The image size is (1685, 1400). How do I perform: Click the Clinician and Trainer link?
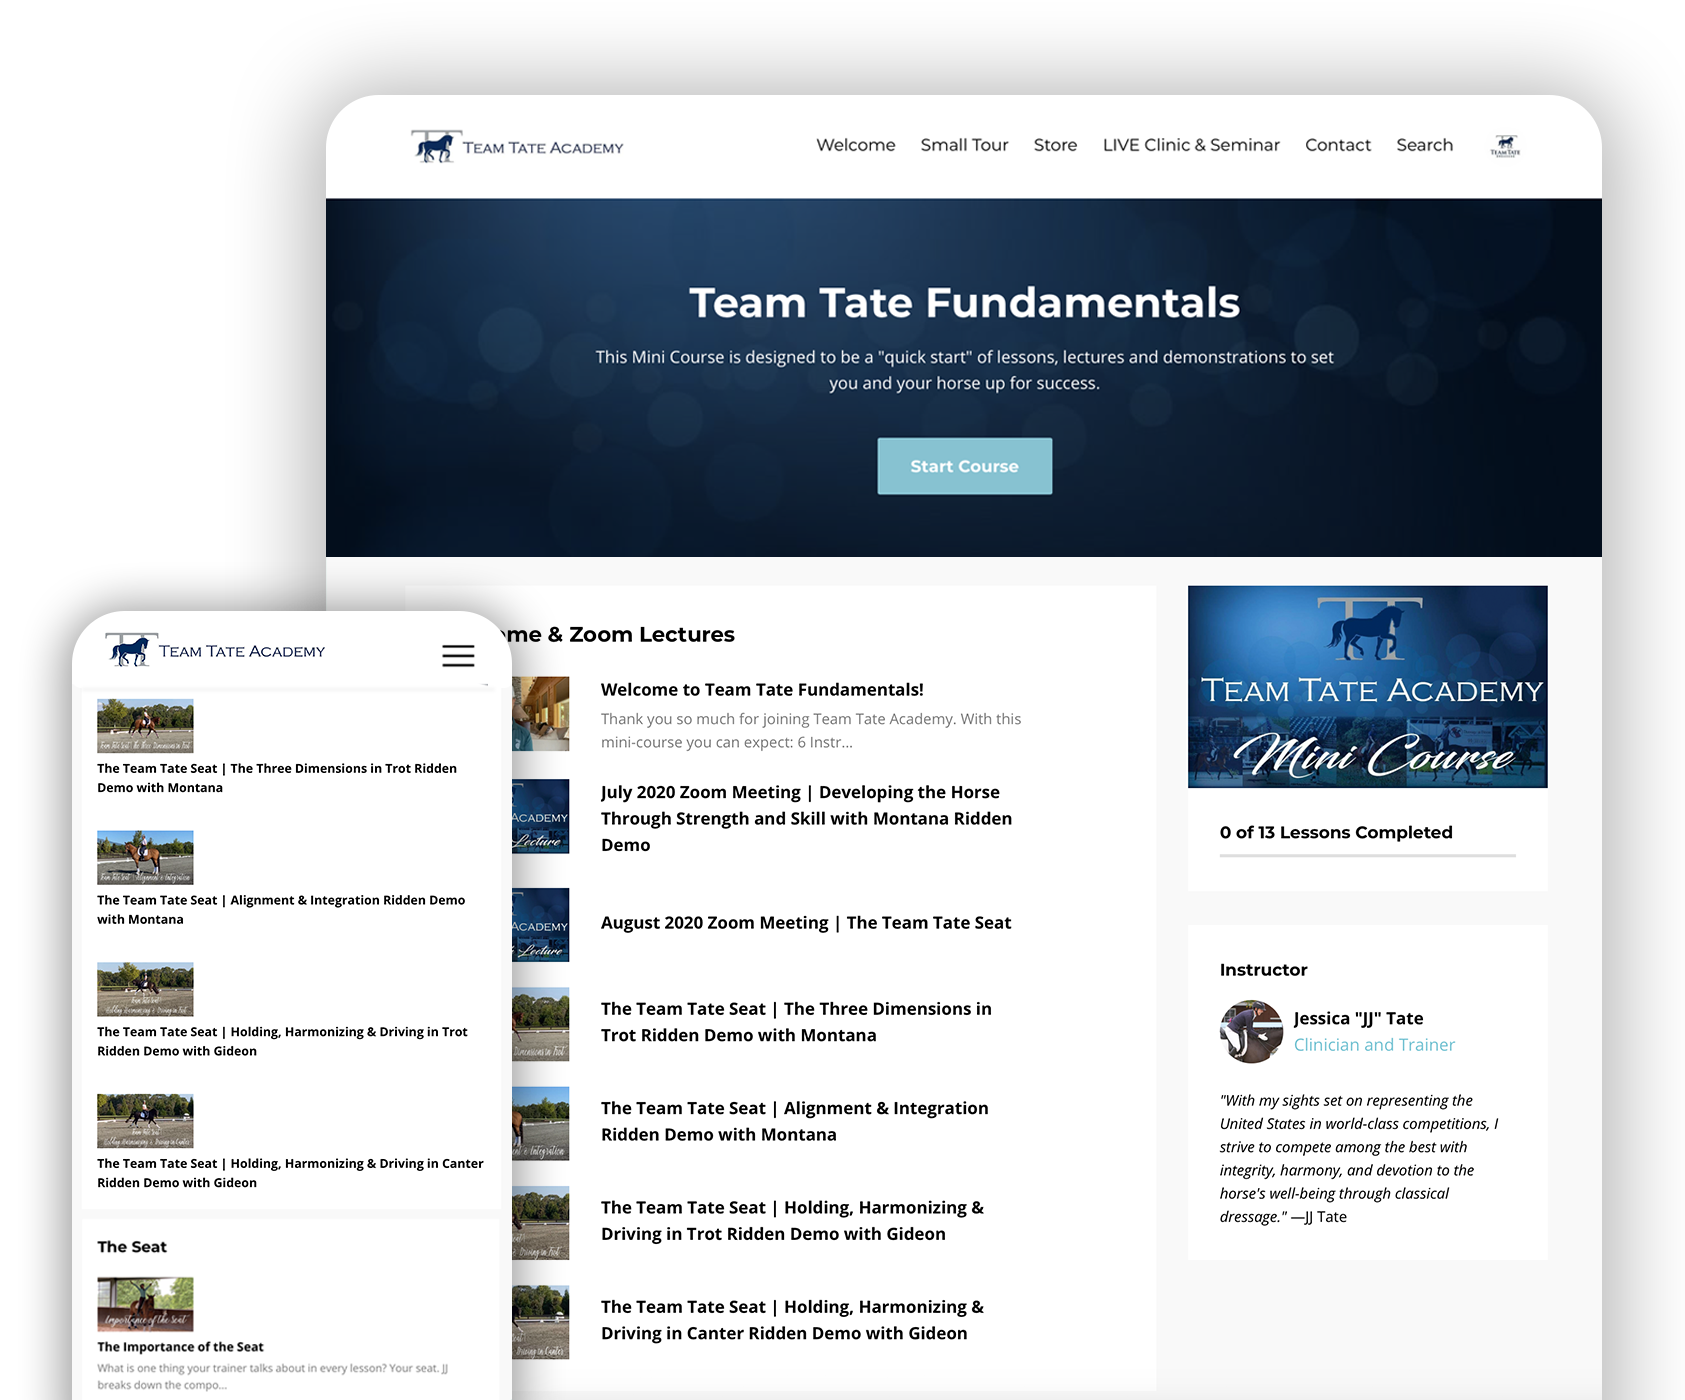pyautogui.click(x=1374, y=1045)
